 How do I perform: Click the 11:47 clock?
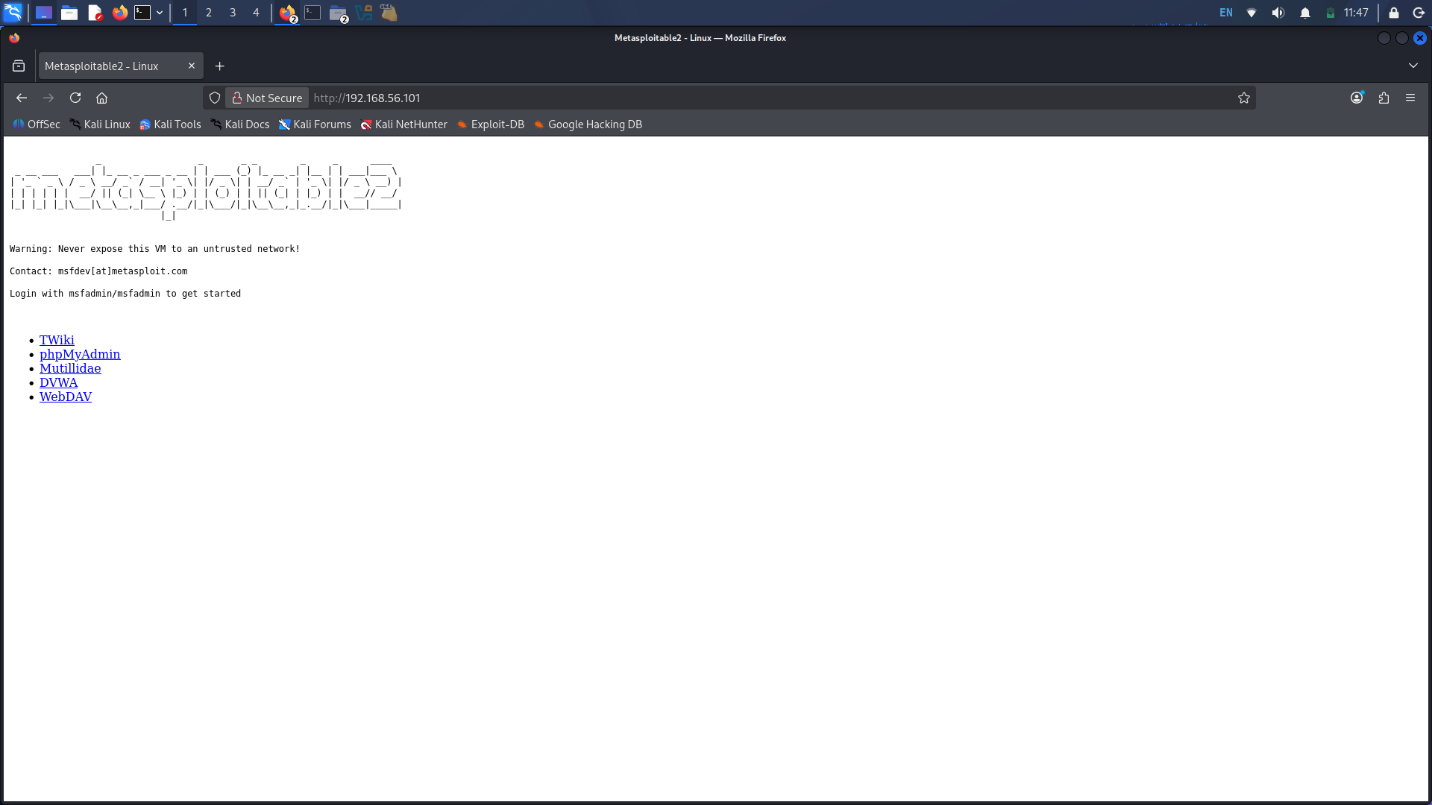pos(1356,13)
